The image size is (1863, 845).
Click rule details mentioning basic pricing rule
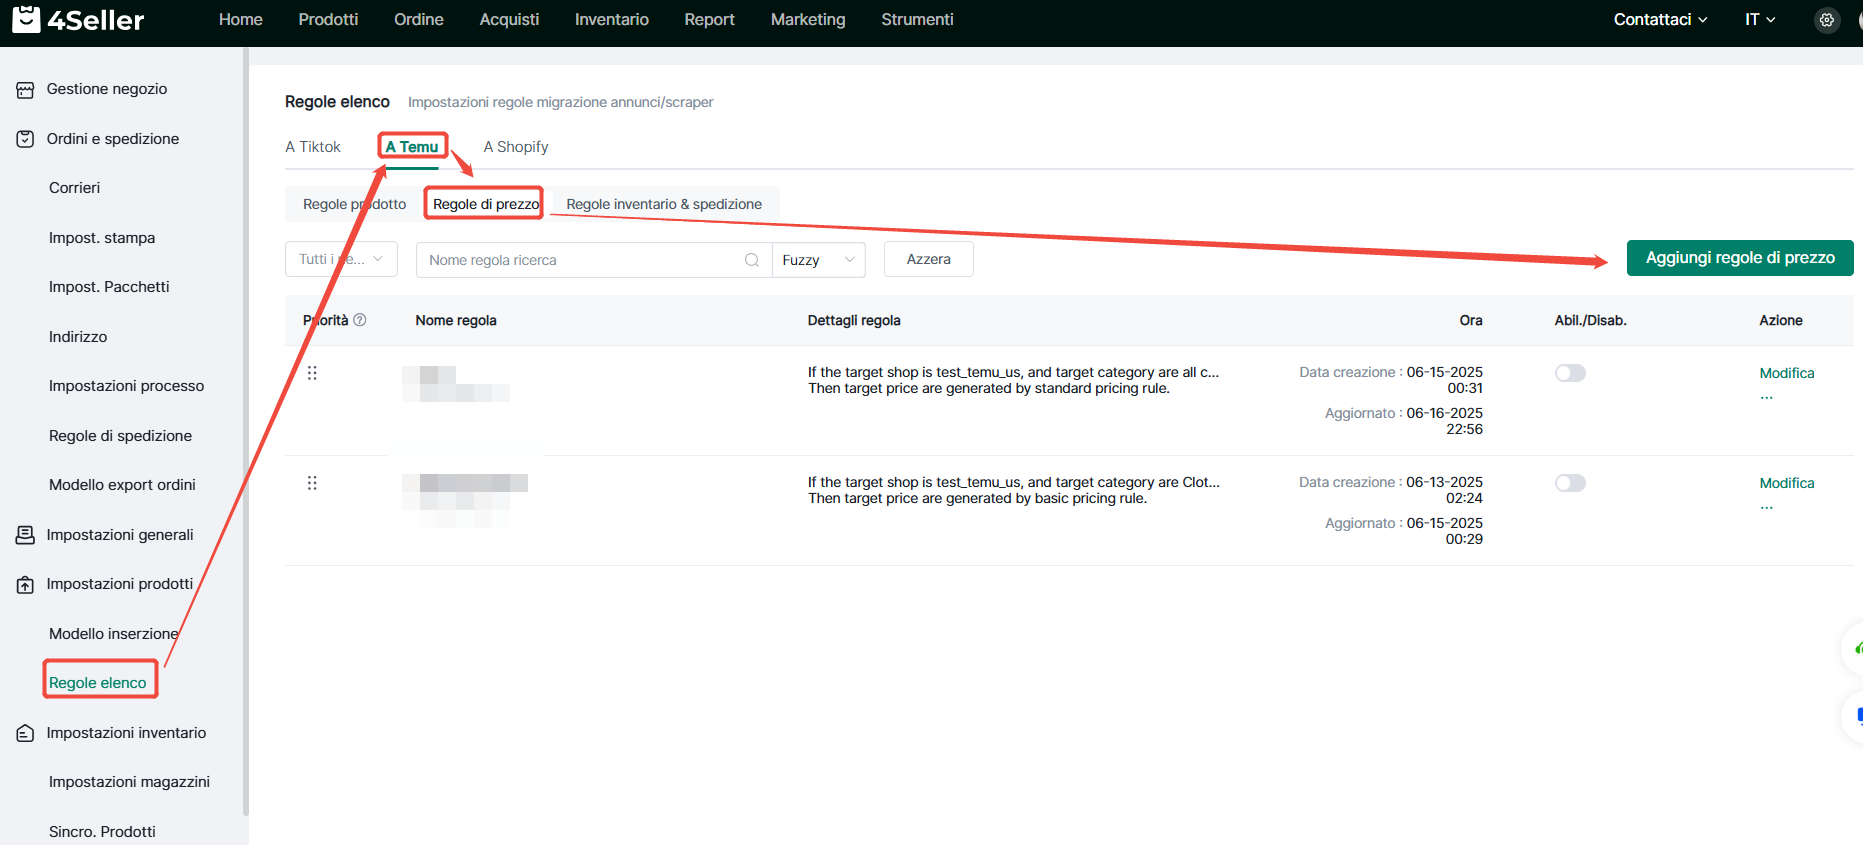1013,490
